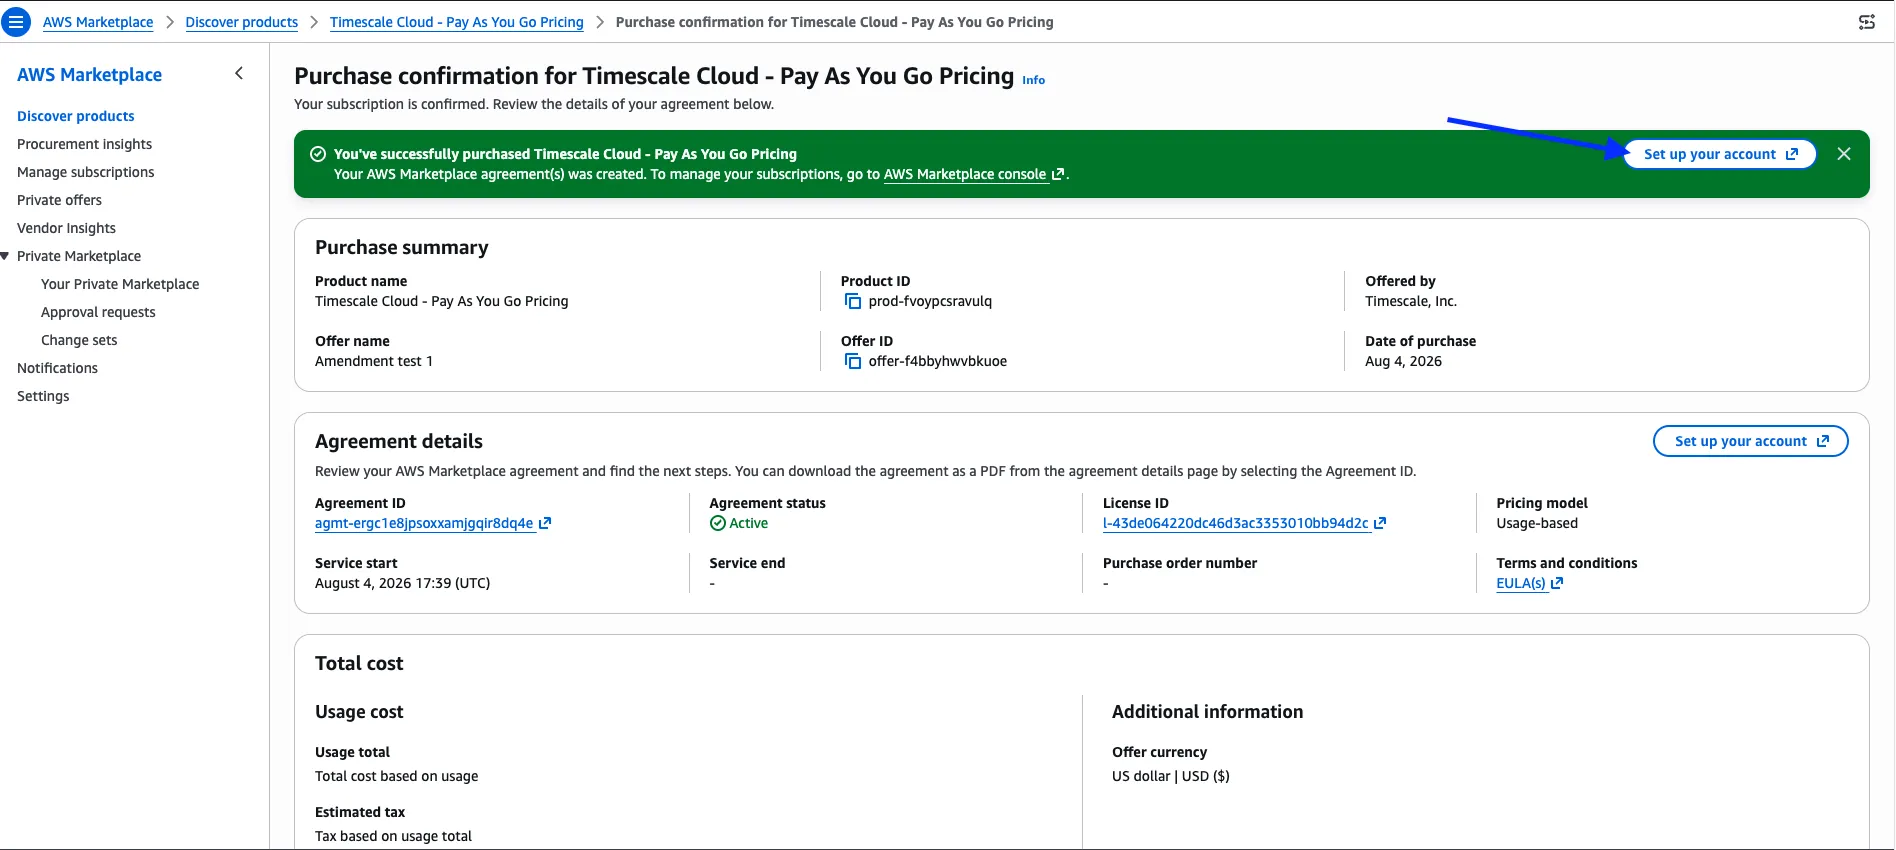Image resolution: width=1896 pixels, height=850 pixels.
Task: Open Procurement insights in sidebar
Action: click(85, 144)
